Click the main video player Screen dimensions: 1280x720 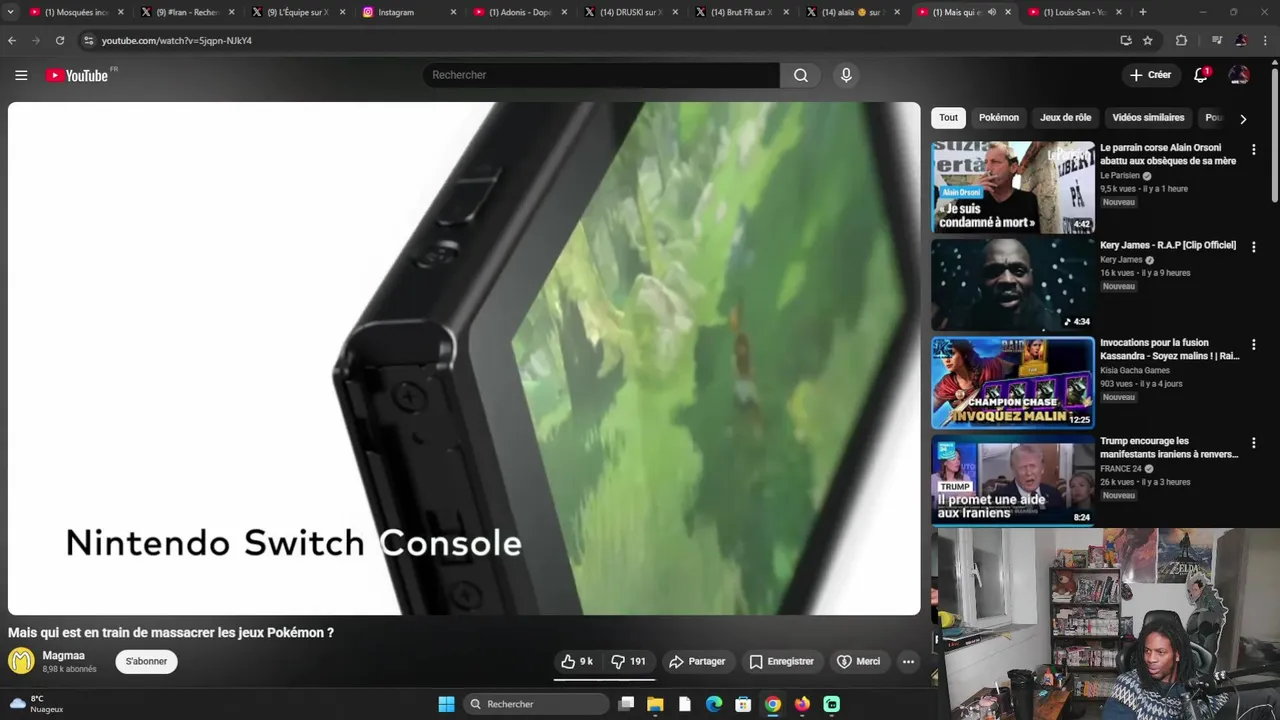[x=464, y=358]
